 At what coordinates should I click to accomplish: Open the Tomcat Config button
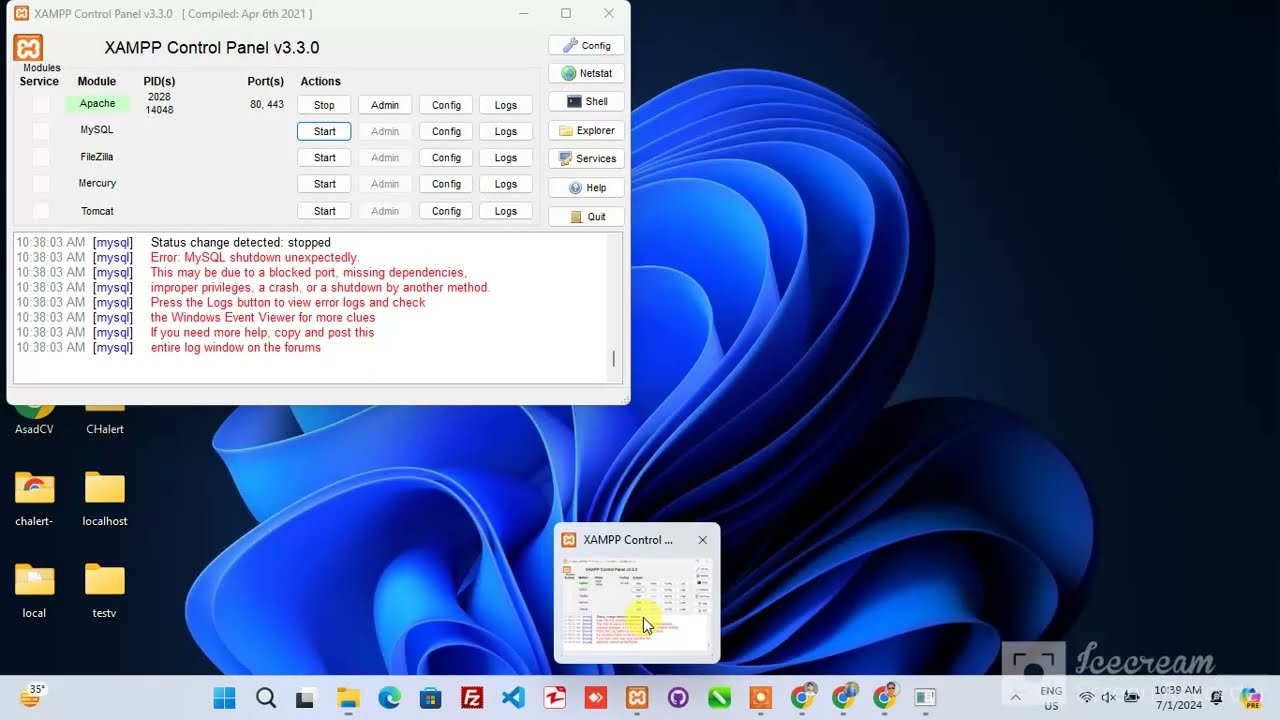pyautogui.click(x=446, y=211)
